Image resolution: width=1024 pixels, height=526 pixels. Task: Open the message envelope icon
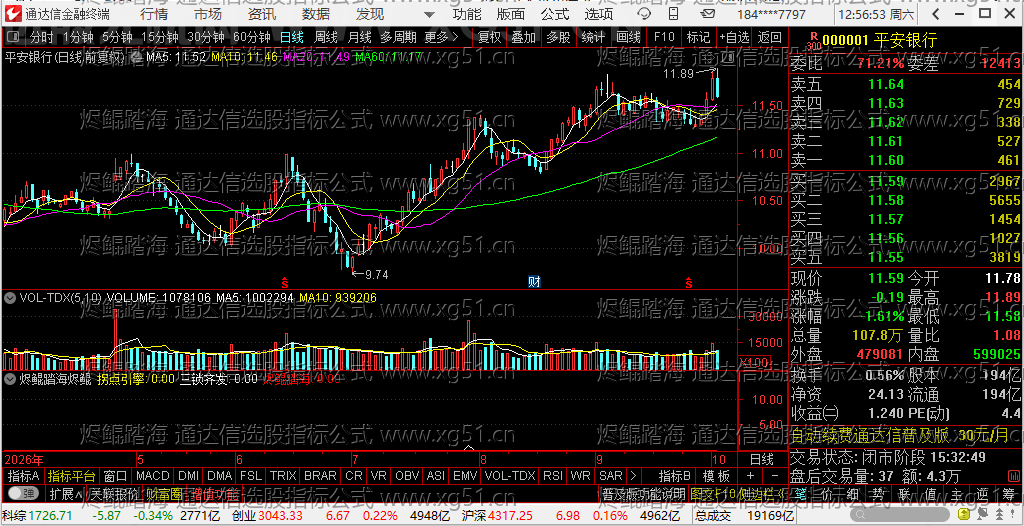[707, 14]
